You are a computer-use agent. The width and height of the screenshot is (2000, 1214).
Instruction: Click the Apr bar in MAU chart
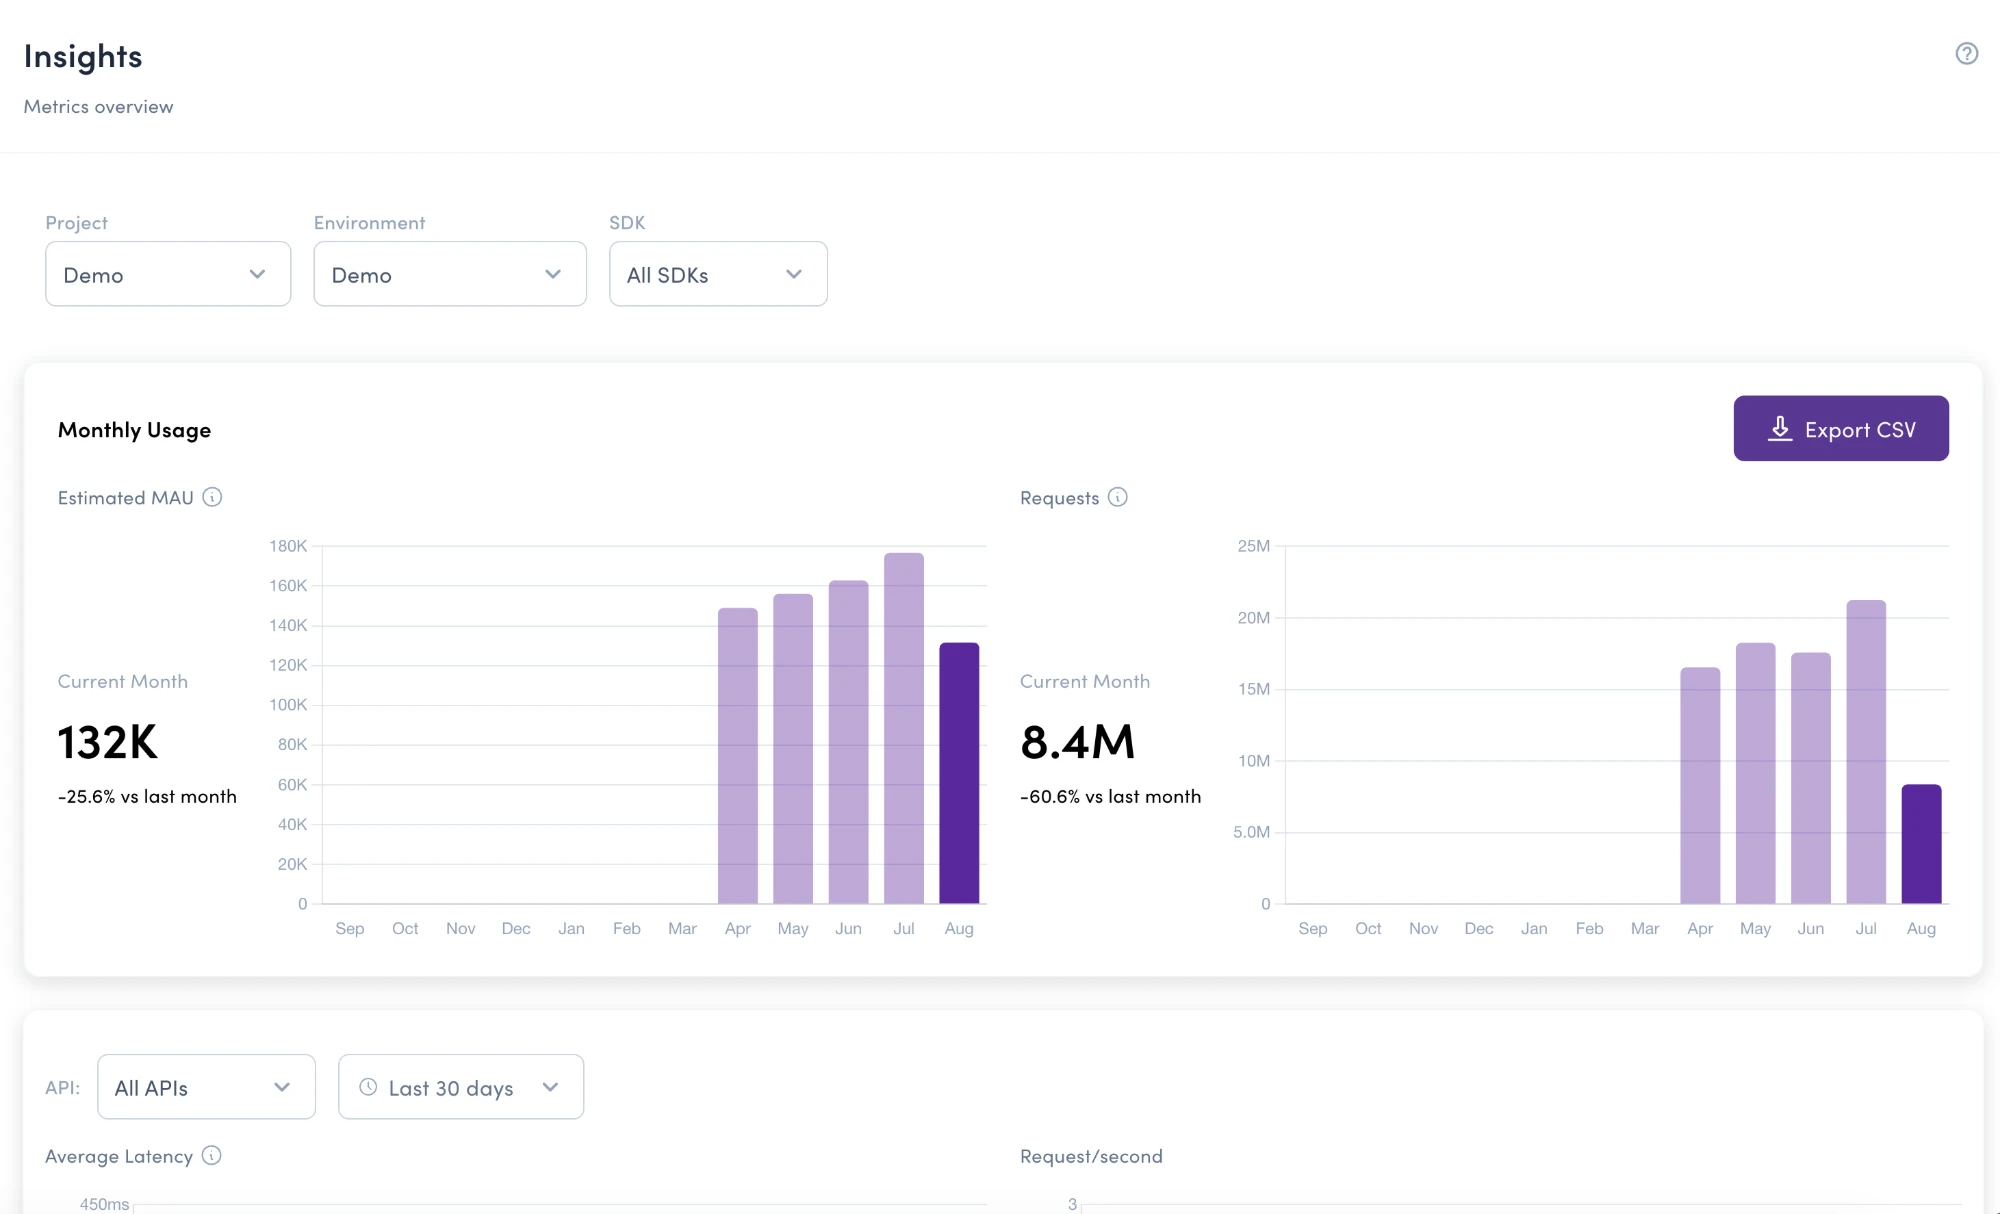[x=738, y=756]
